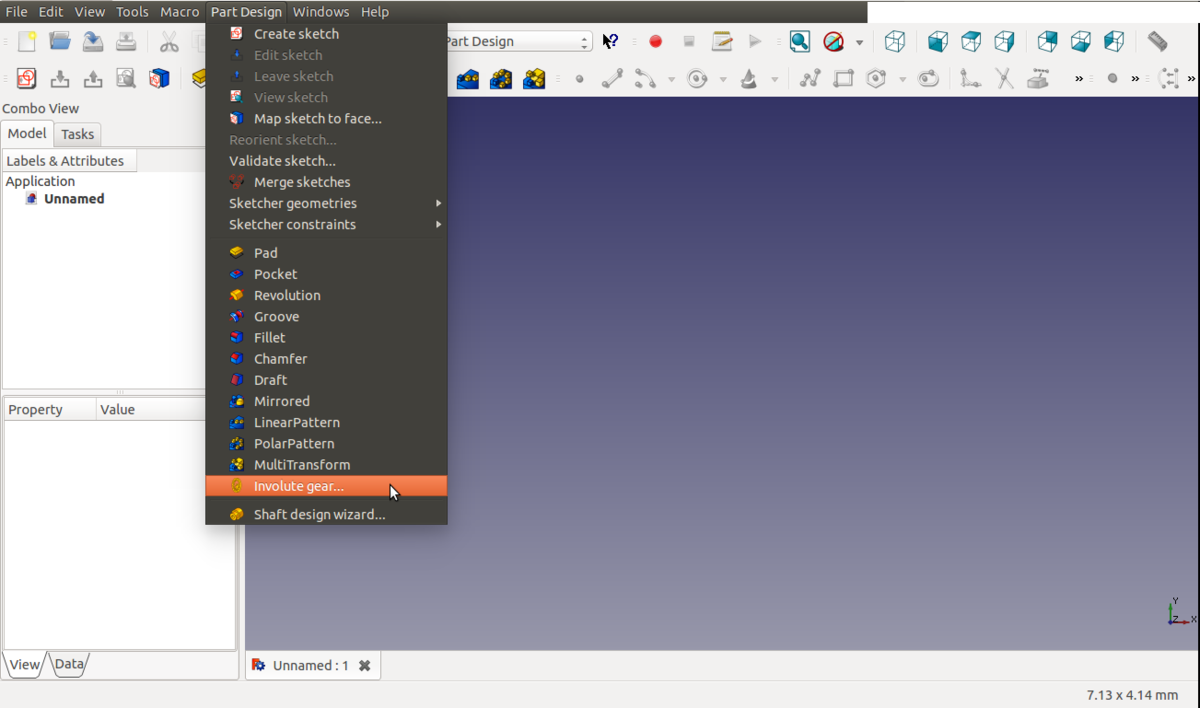The image size is (1200, 708).
Task: Select the Unnamed document in the tree
Action: [74, 199]
